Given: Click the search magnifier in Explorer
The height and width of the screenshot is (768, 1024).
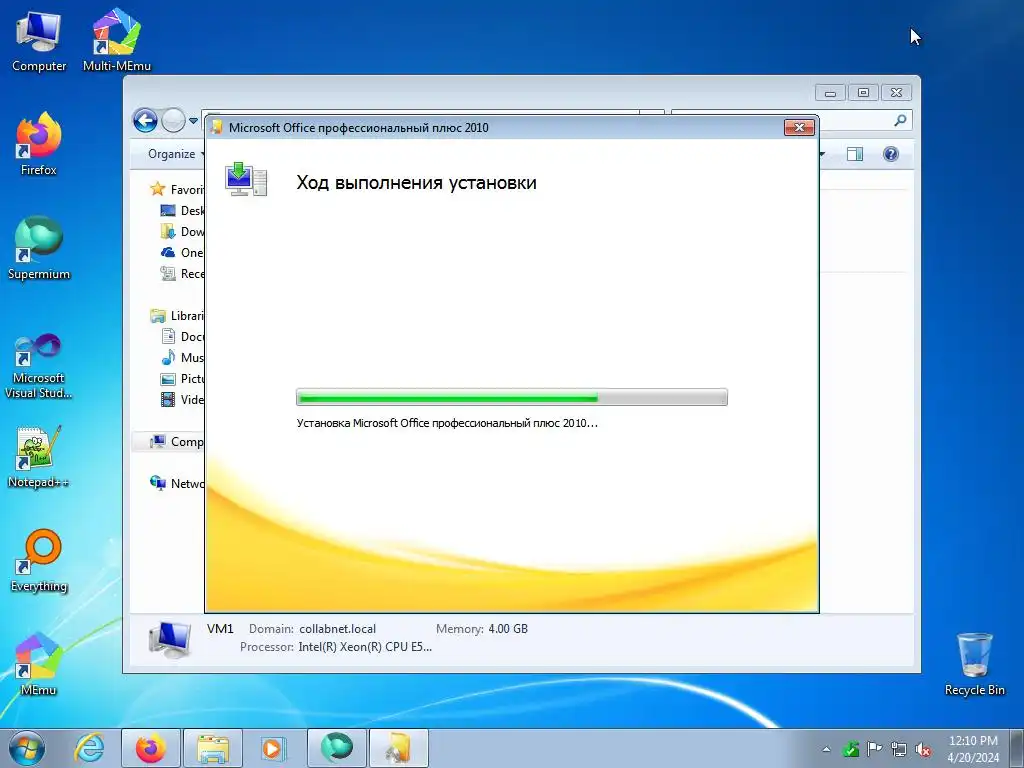Looking at the screenshot, I should click(x=901, y=120).
